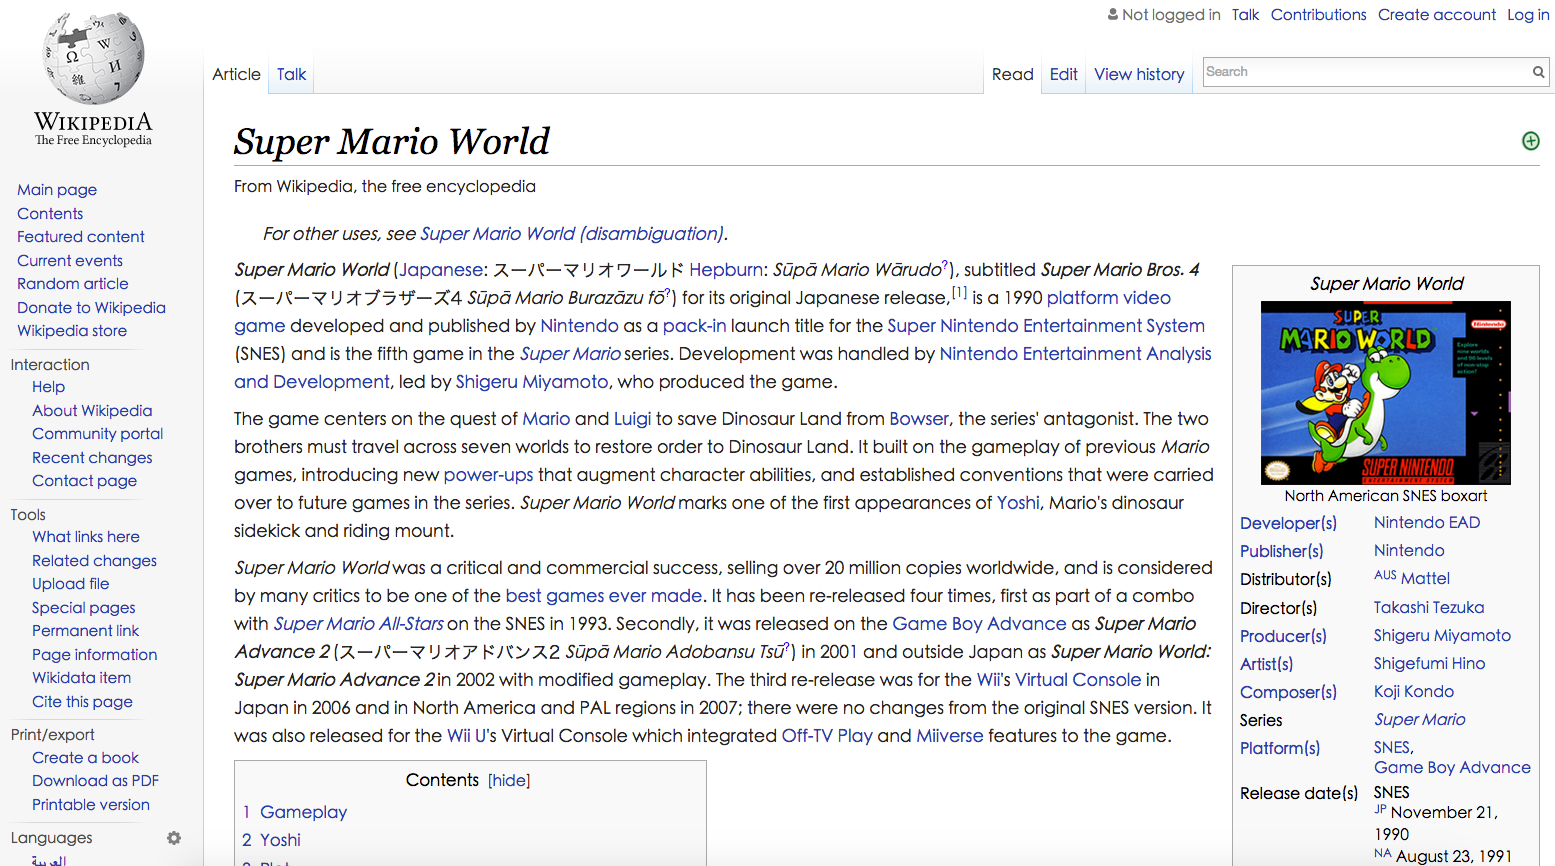Open Current events link
Viewport: 1555px width, 866px height.
pos(70,261)
